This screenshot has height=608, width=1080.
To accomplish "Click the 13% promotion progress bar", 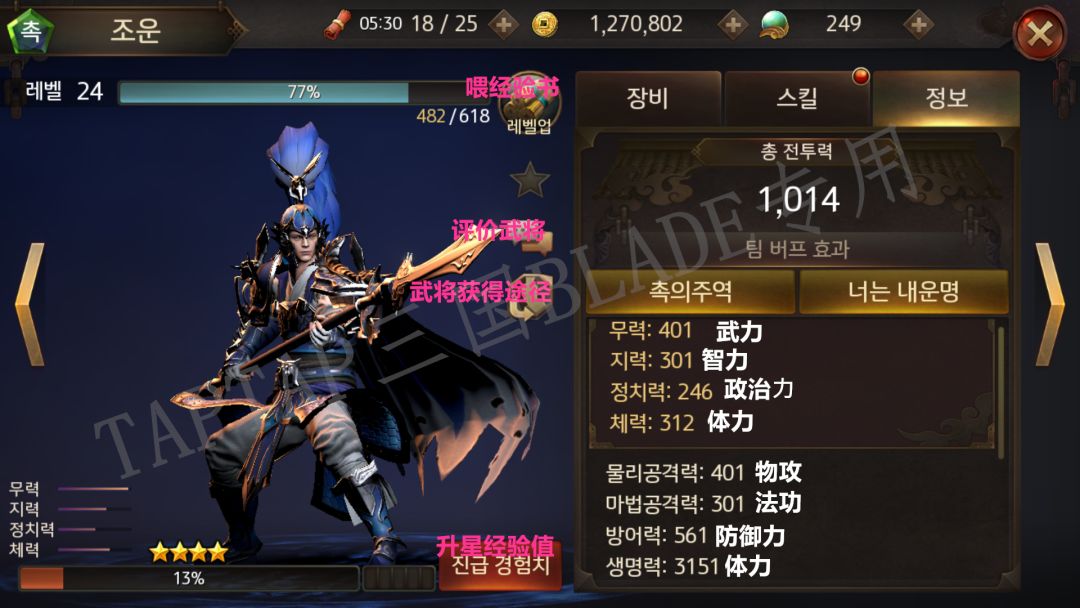I will [189, 578].
